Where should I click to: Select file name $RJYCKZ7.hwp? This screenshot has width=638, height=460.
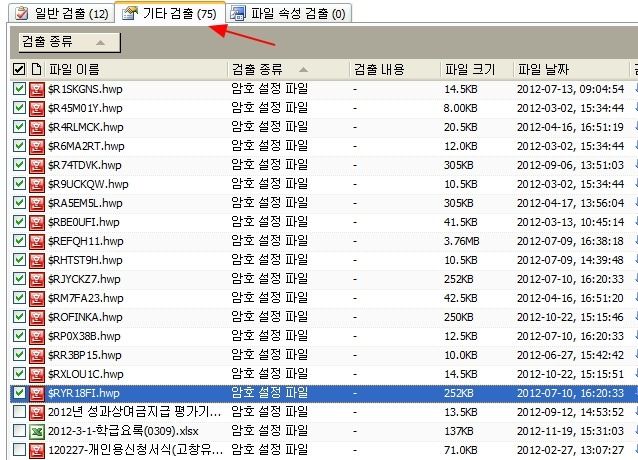(x=84, y=279)
